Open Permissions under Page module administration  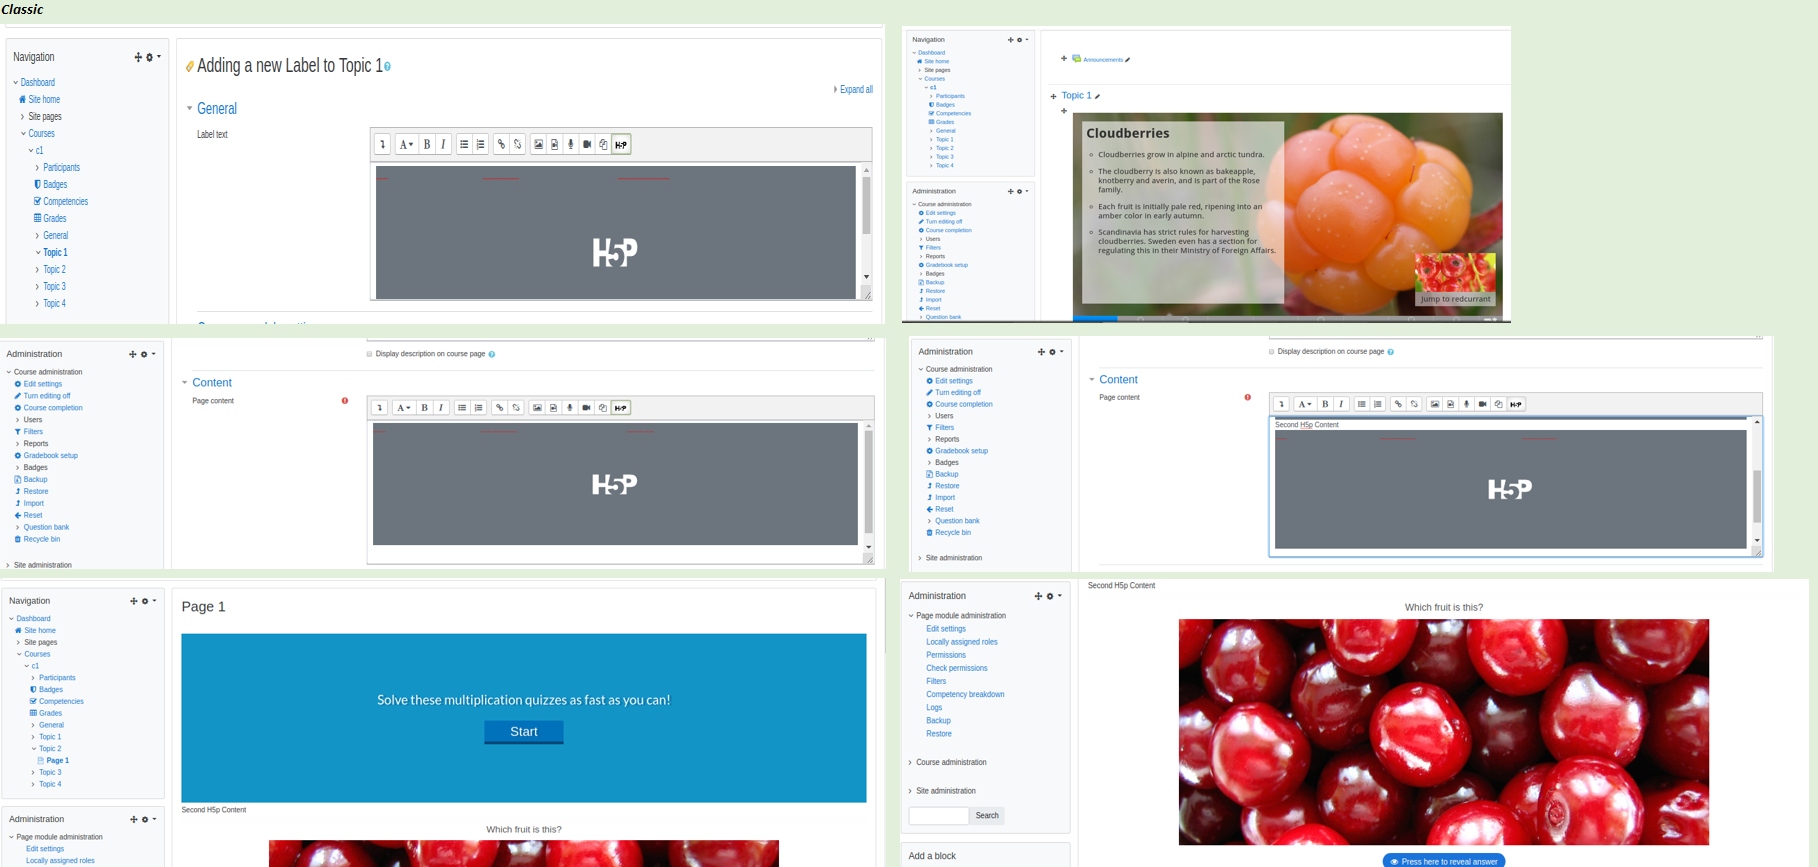click(x=946, y=655)
